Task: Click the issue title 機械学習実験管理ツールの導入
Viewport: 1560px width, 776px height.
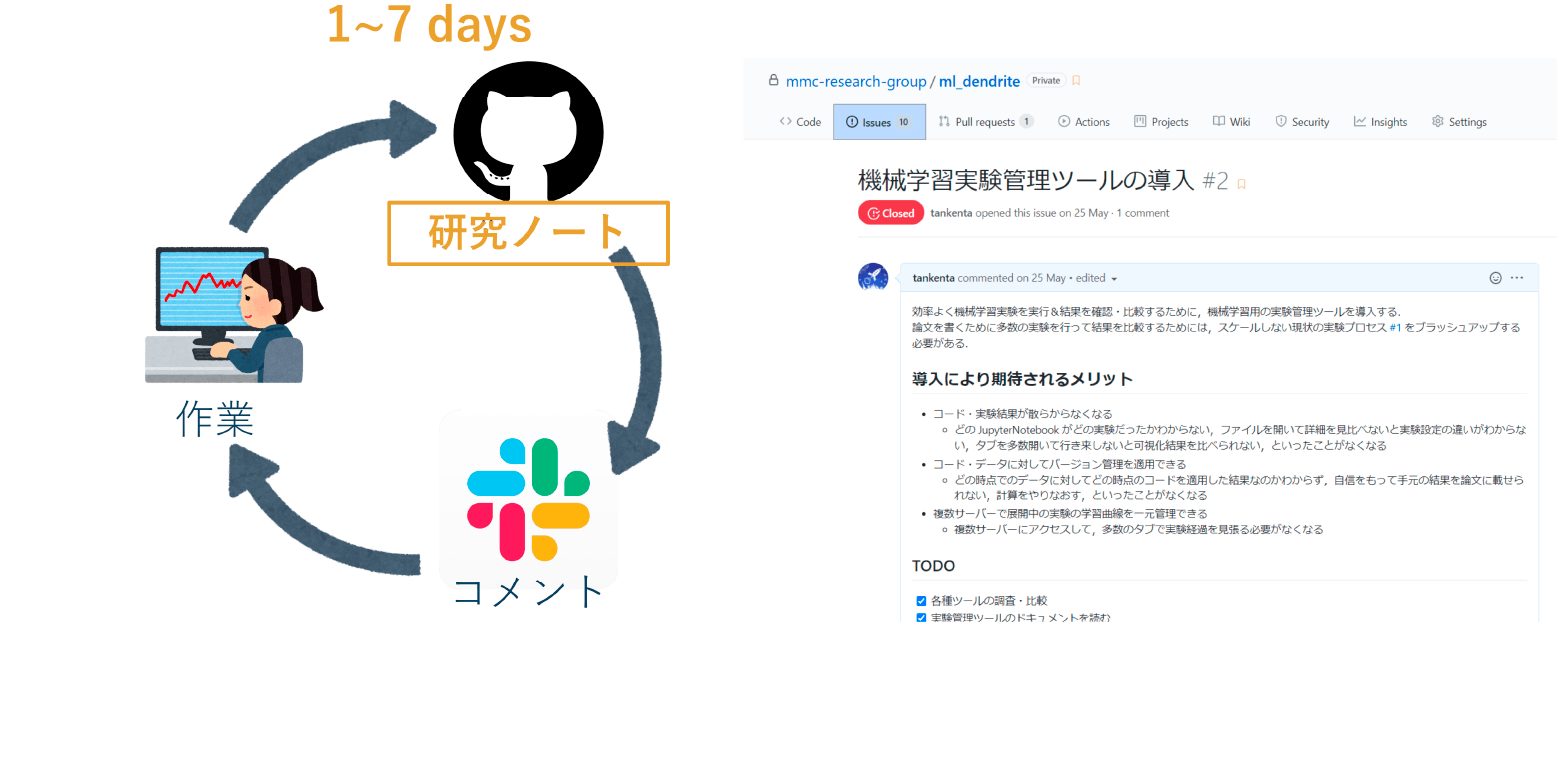Action: tap(1026, 181)
